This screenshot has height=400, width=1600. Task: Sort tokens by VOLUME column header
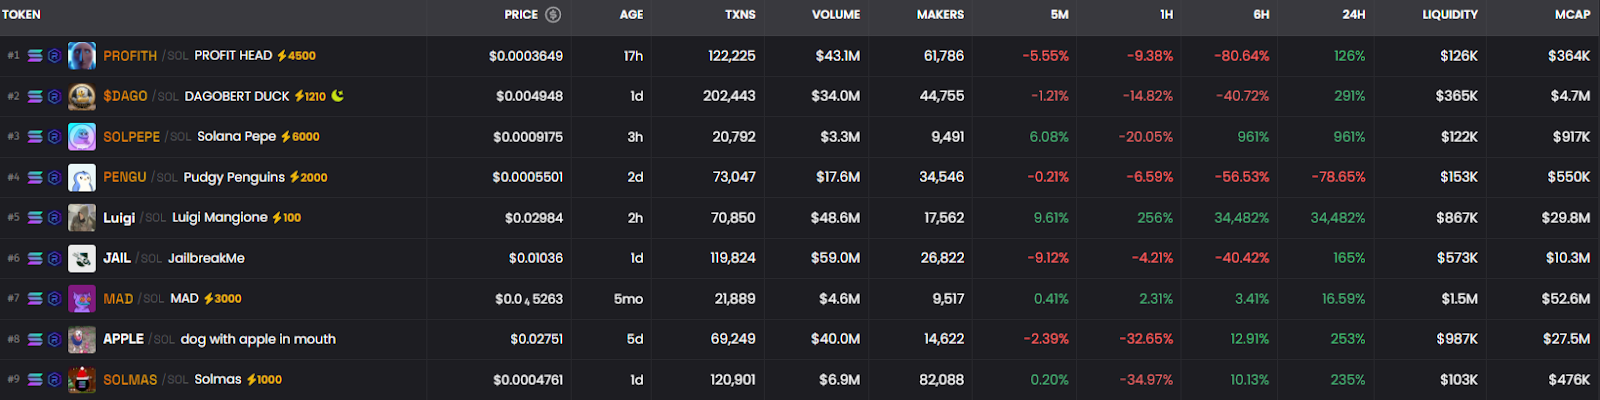[x=835, y=15]
